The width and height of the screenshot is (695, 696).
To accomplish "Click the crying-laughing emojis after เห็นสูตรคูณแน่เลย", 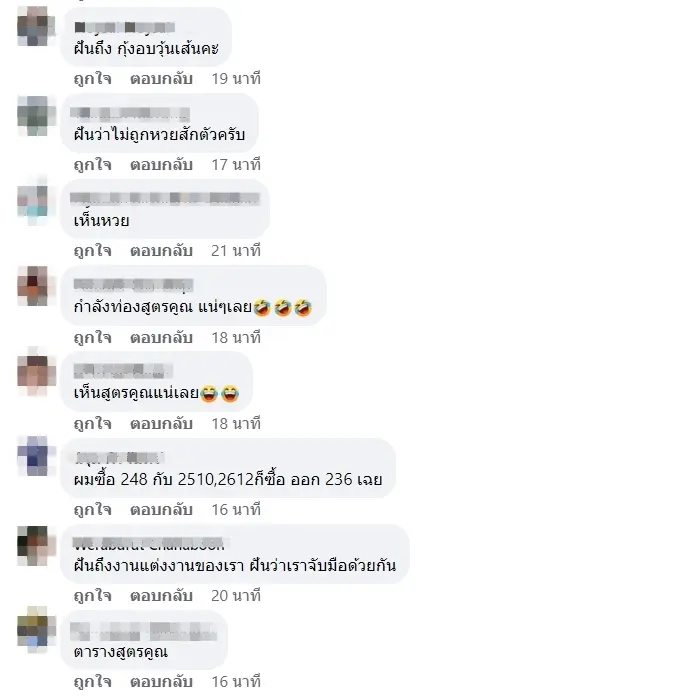I will pos(219,394).
